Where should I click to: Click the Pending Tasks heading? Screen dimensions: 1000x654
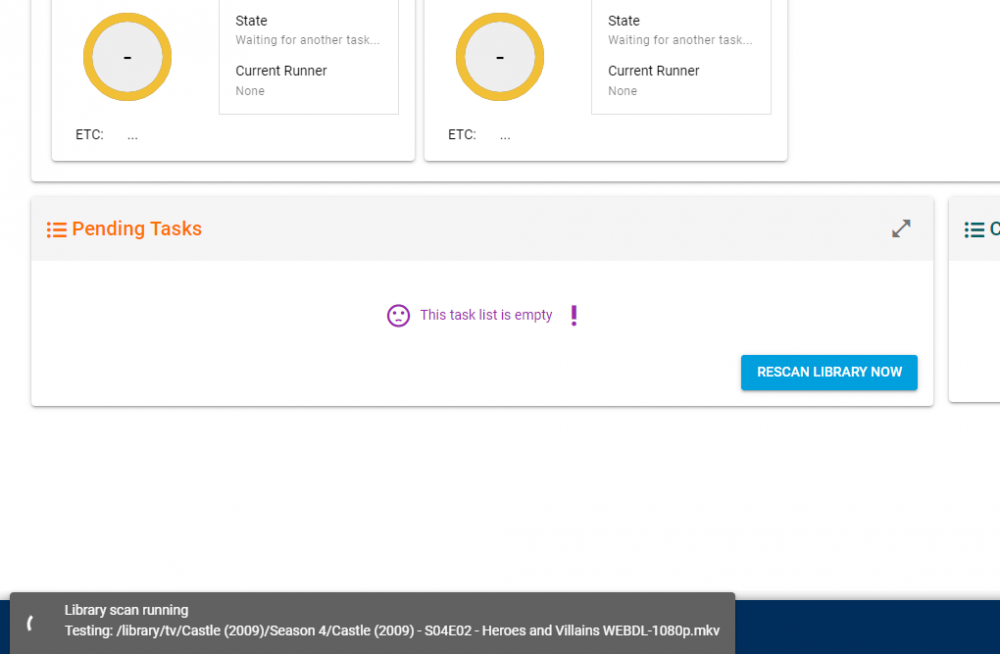pos(136,228)
